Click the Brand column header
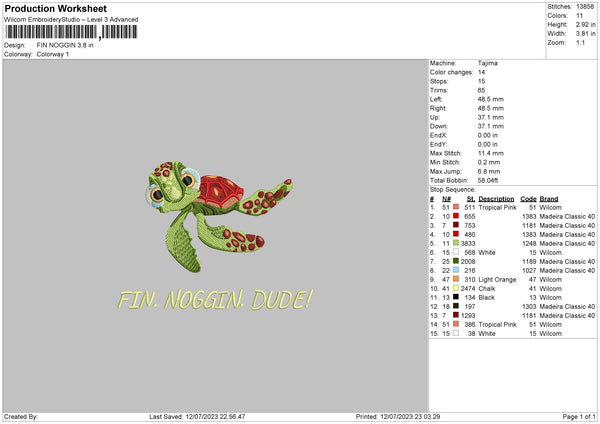Image resolution: width=600 pixels, height=424 pixels. click(x=549, y=199)
